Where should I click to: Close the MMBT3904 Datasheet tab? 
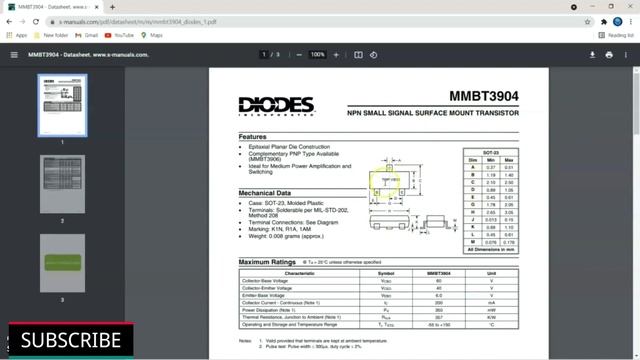pos(97,7)
